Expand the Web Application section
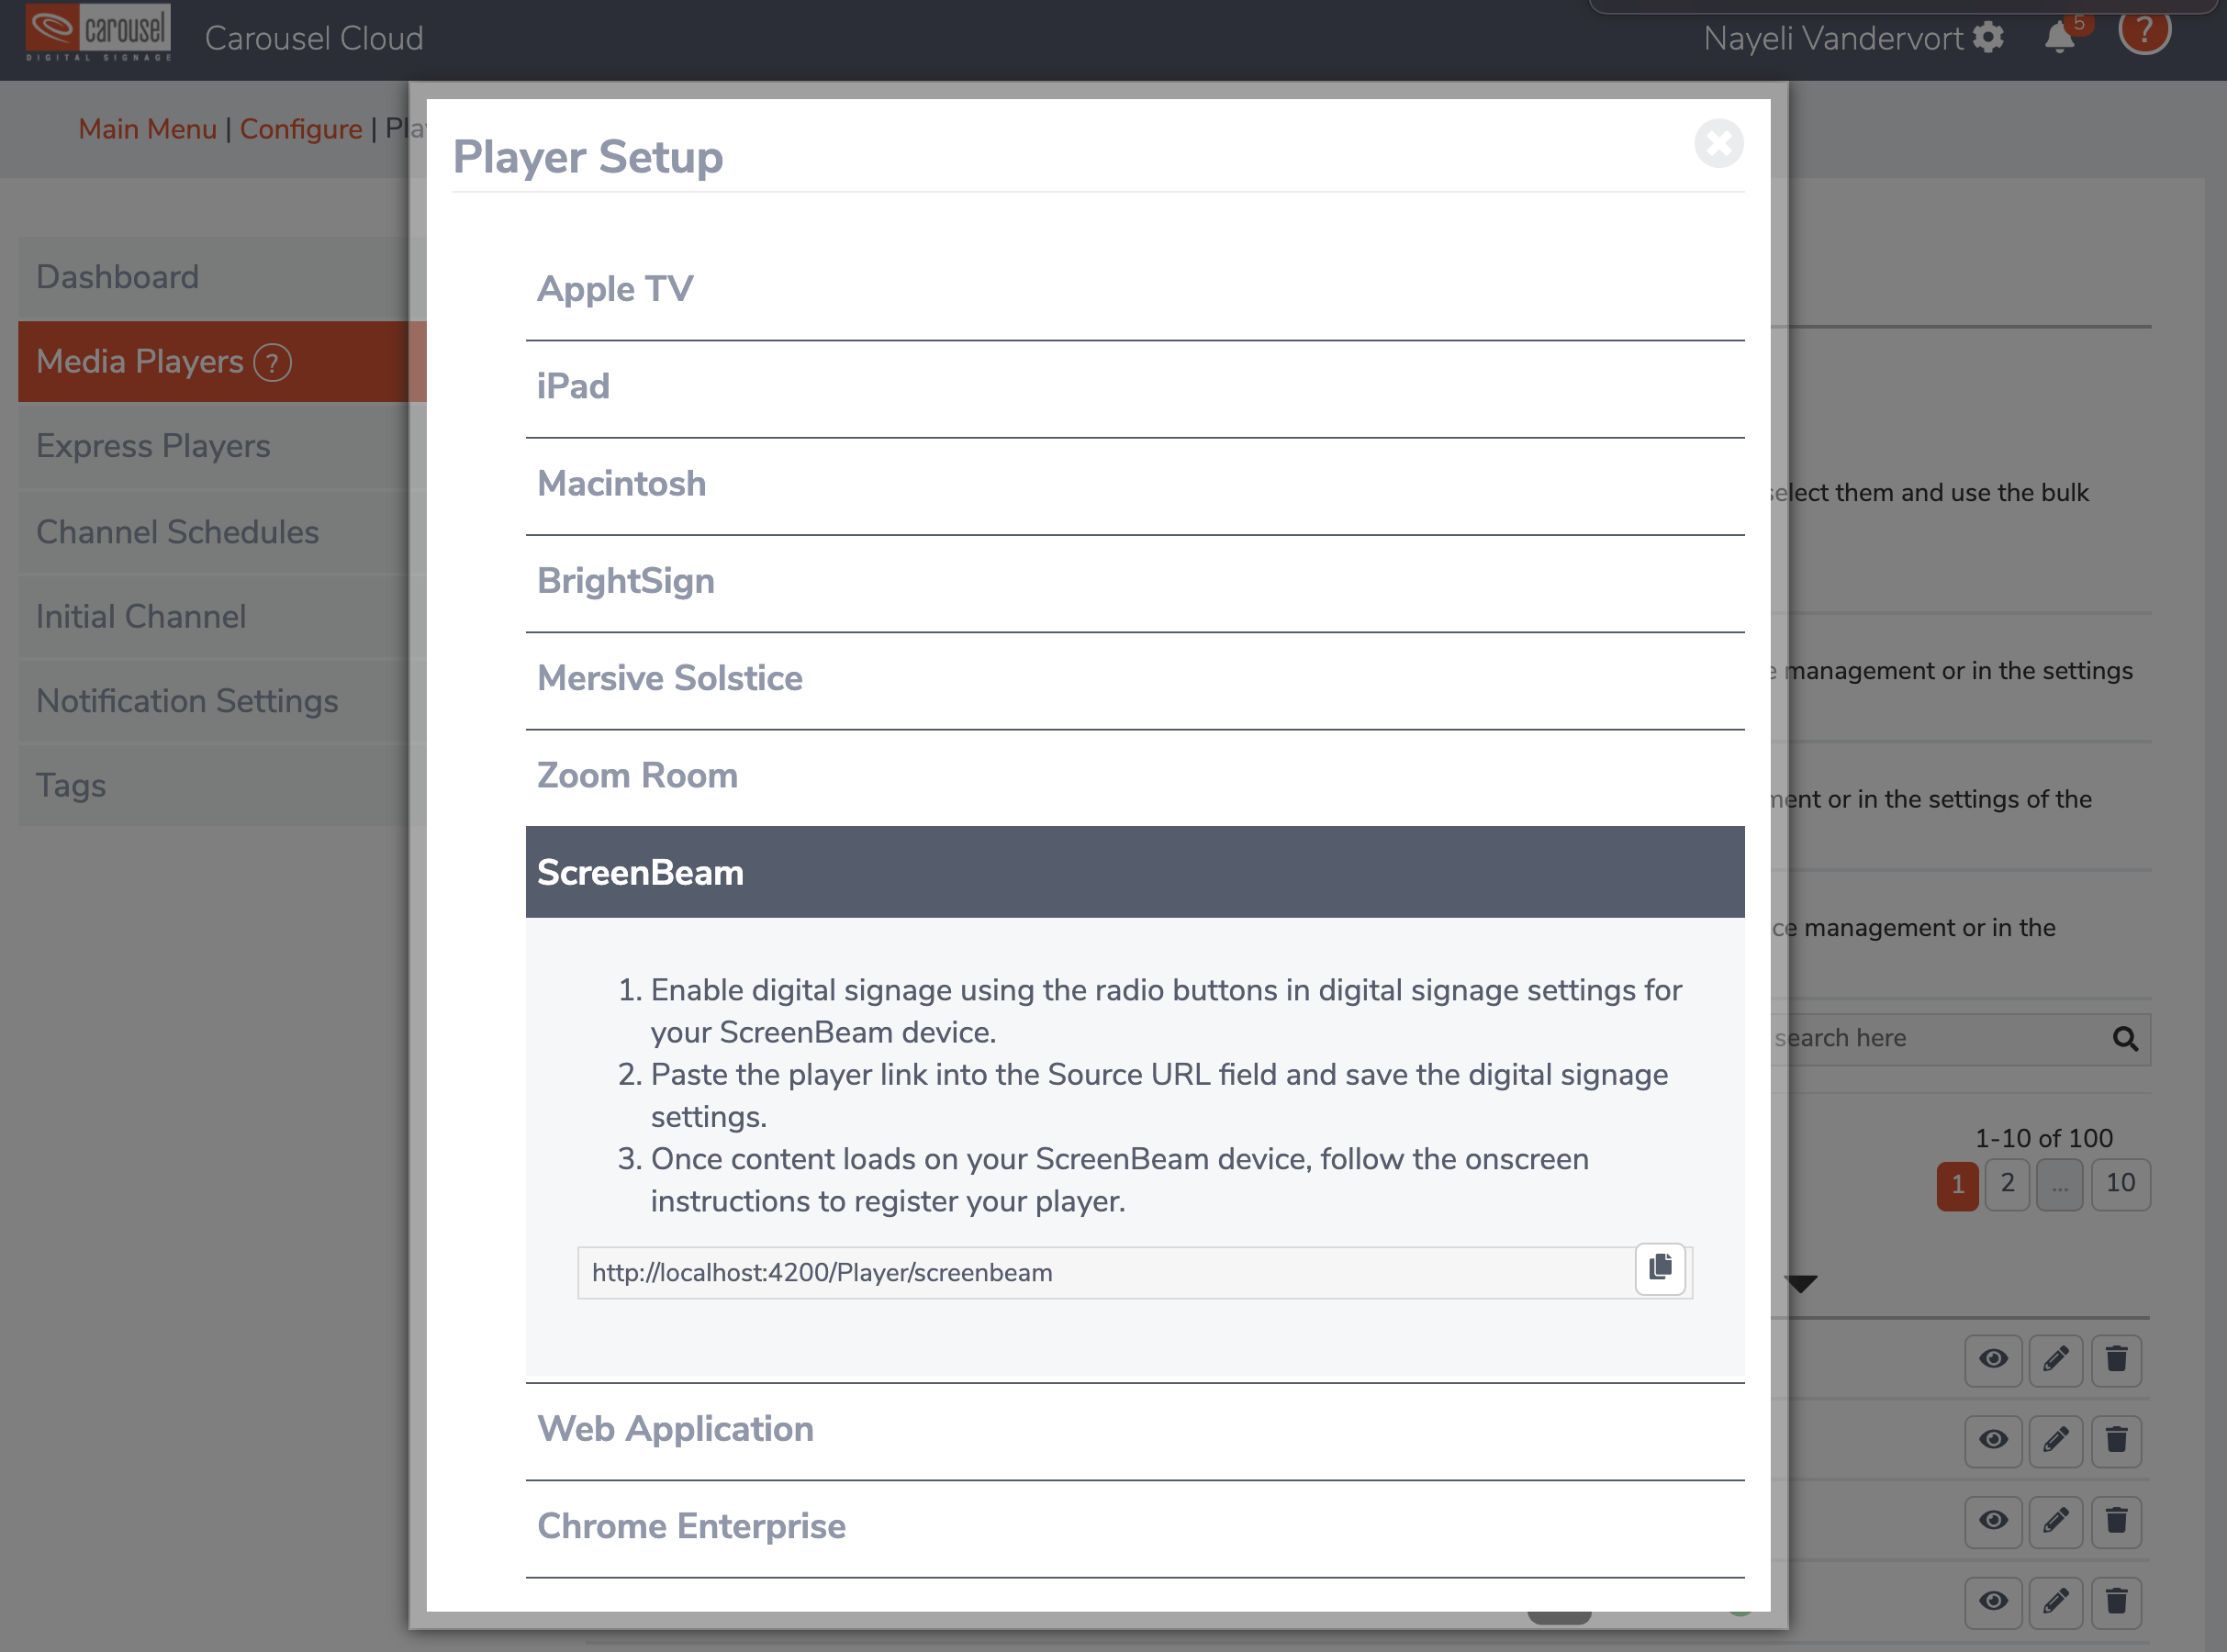This screenshot has width=2227, height=1652. tap(1135, 1430)
